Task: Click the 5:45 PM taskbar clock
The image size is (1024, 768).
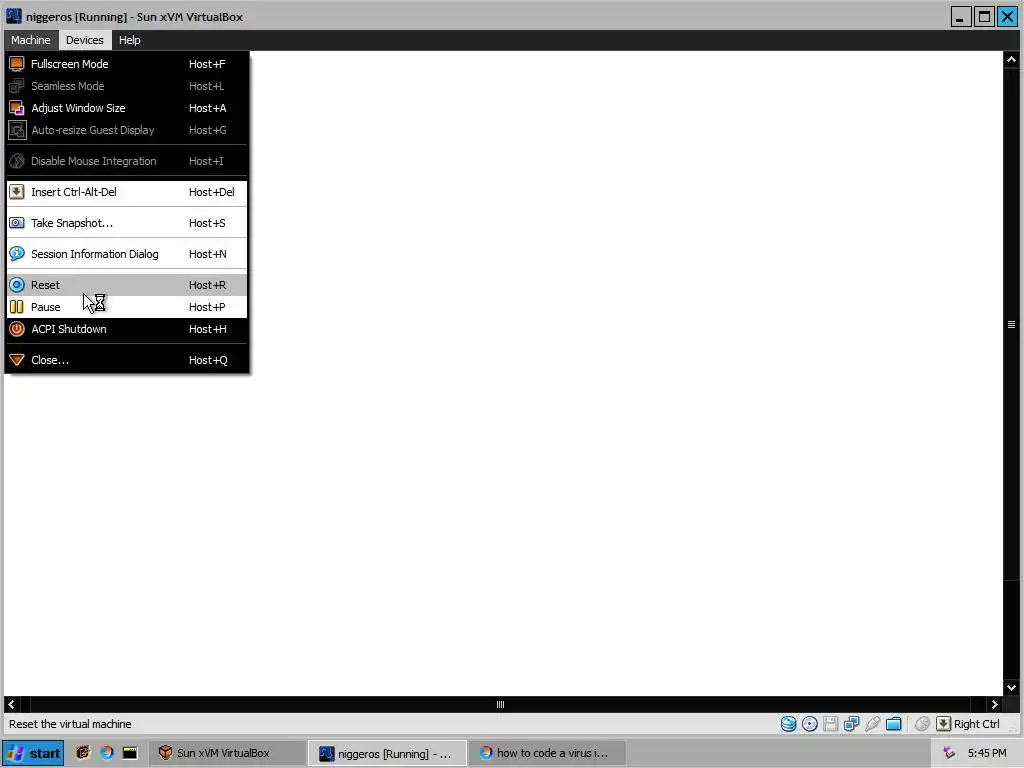Action: tap(987, 753)
